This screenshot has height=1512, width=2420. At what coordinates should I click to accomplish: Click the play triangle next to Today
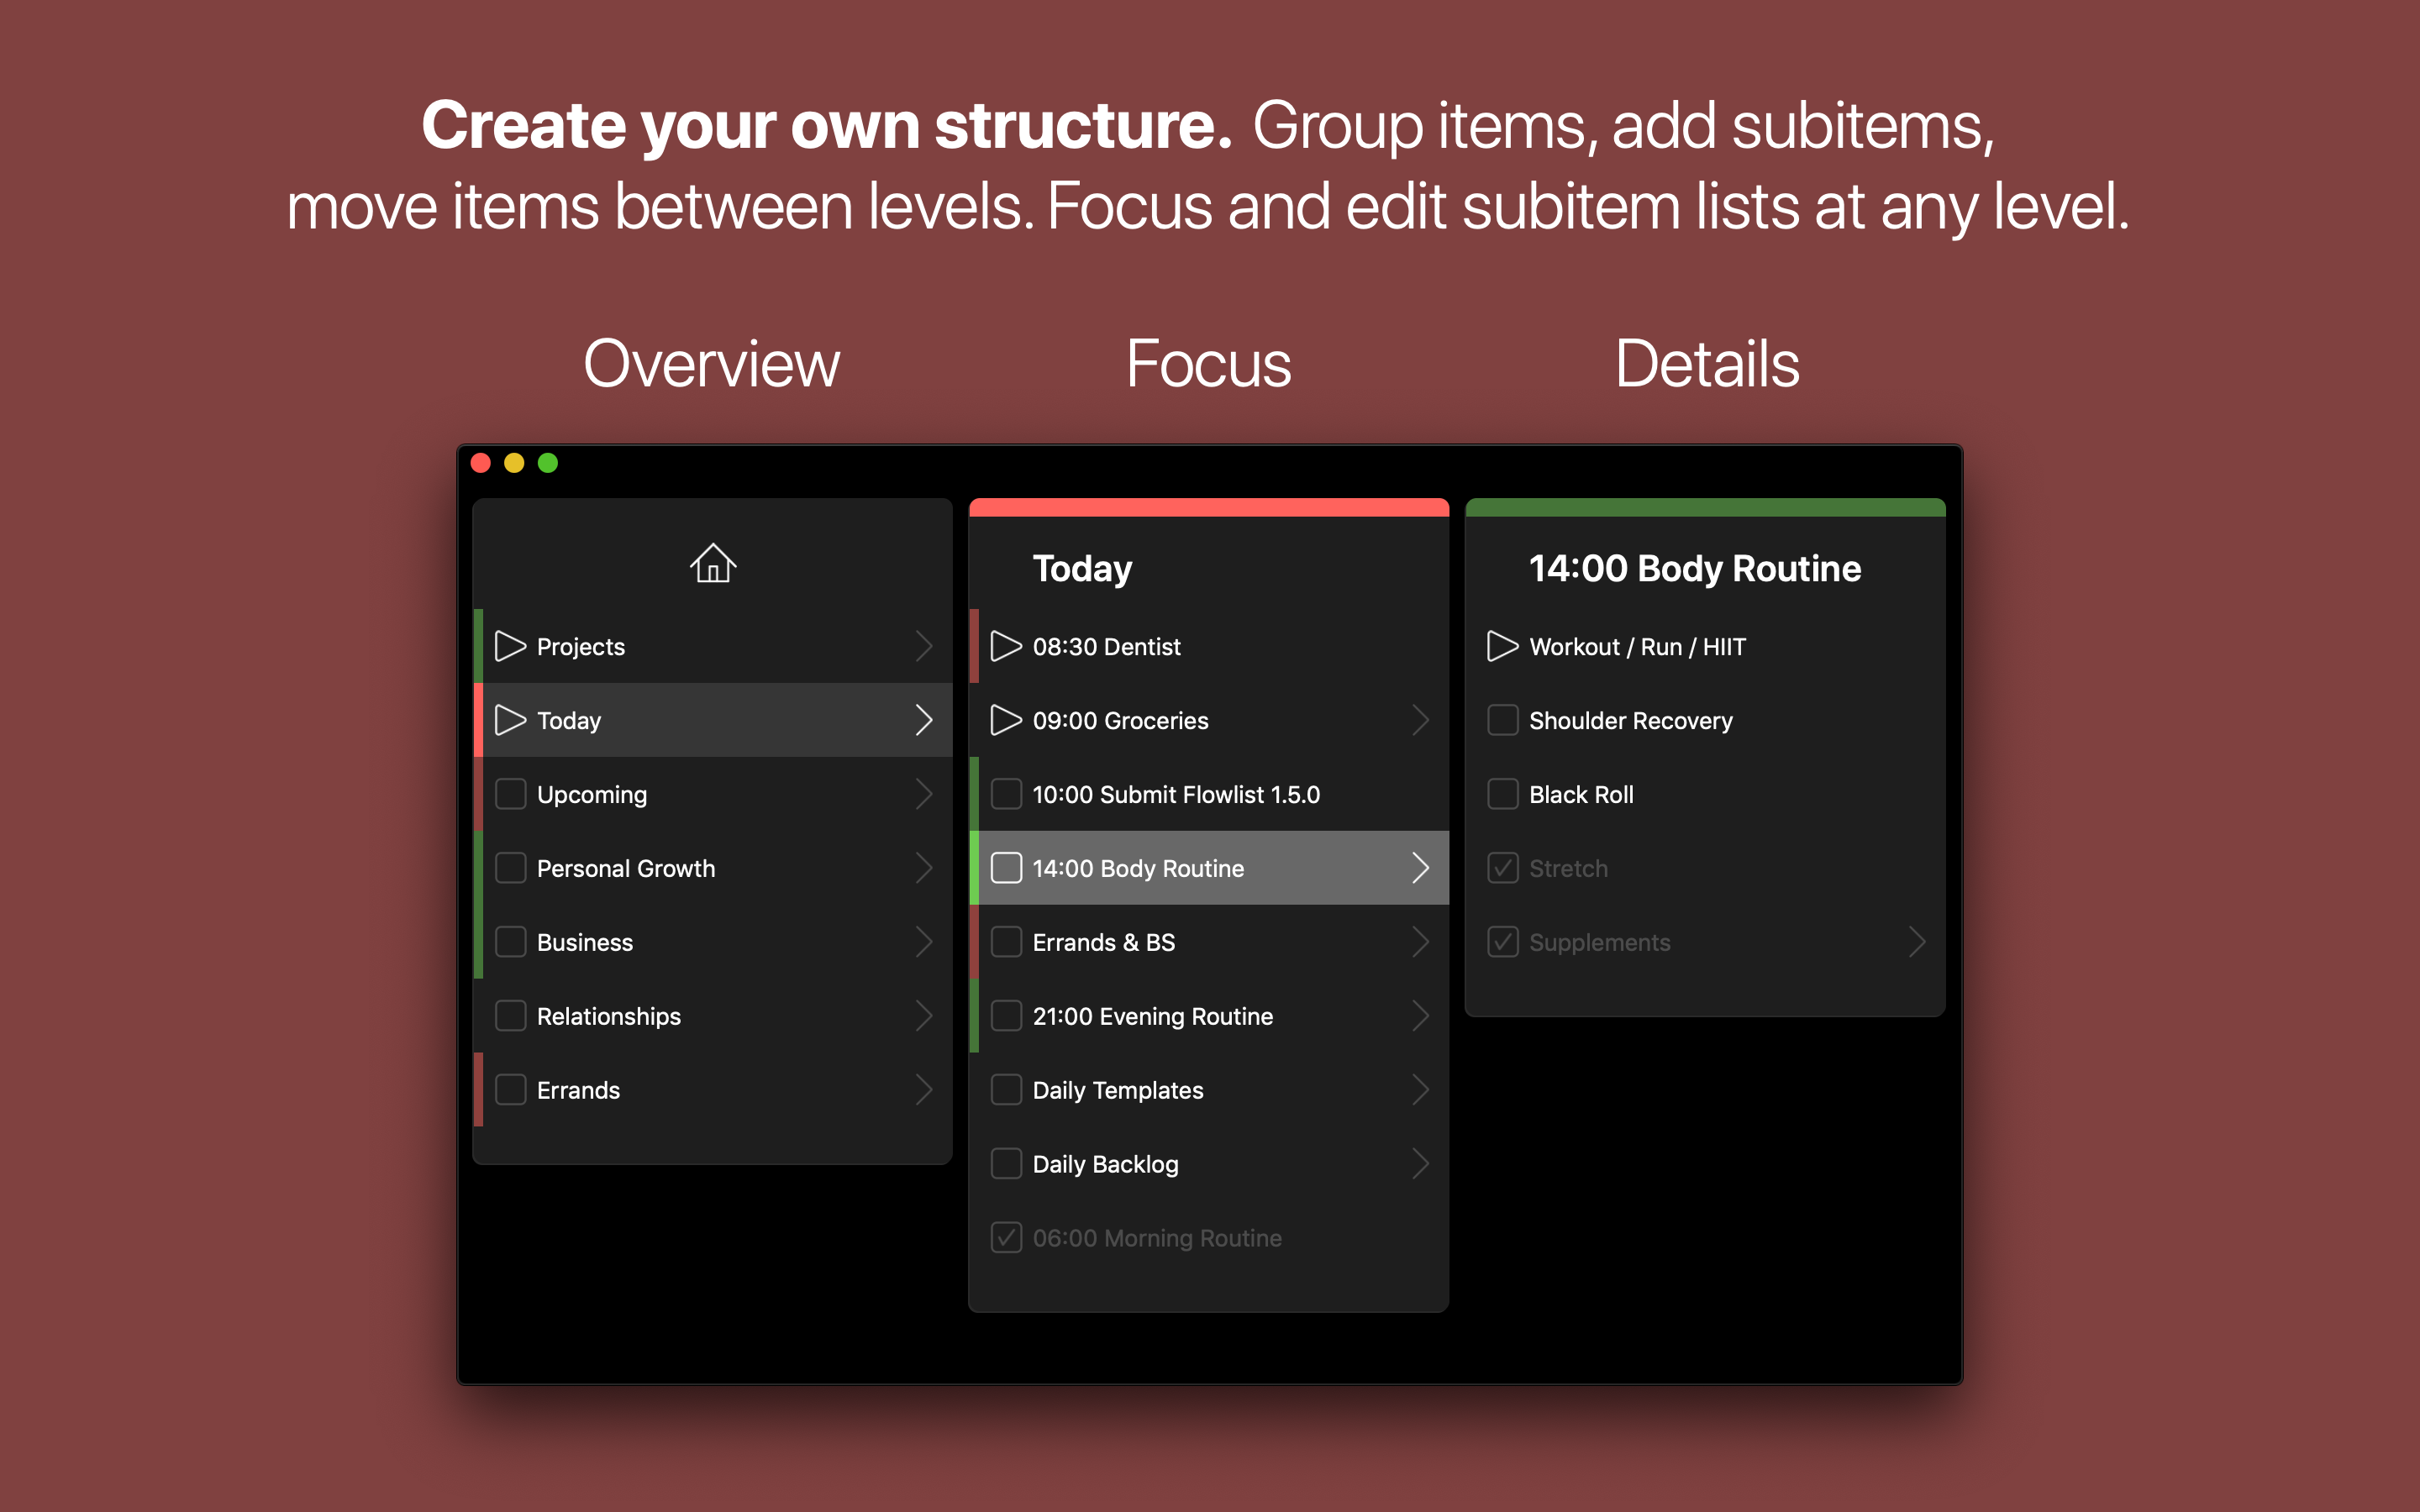pyautogui.click(x=510, y=720)
